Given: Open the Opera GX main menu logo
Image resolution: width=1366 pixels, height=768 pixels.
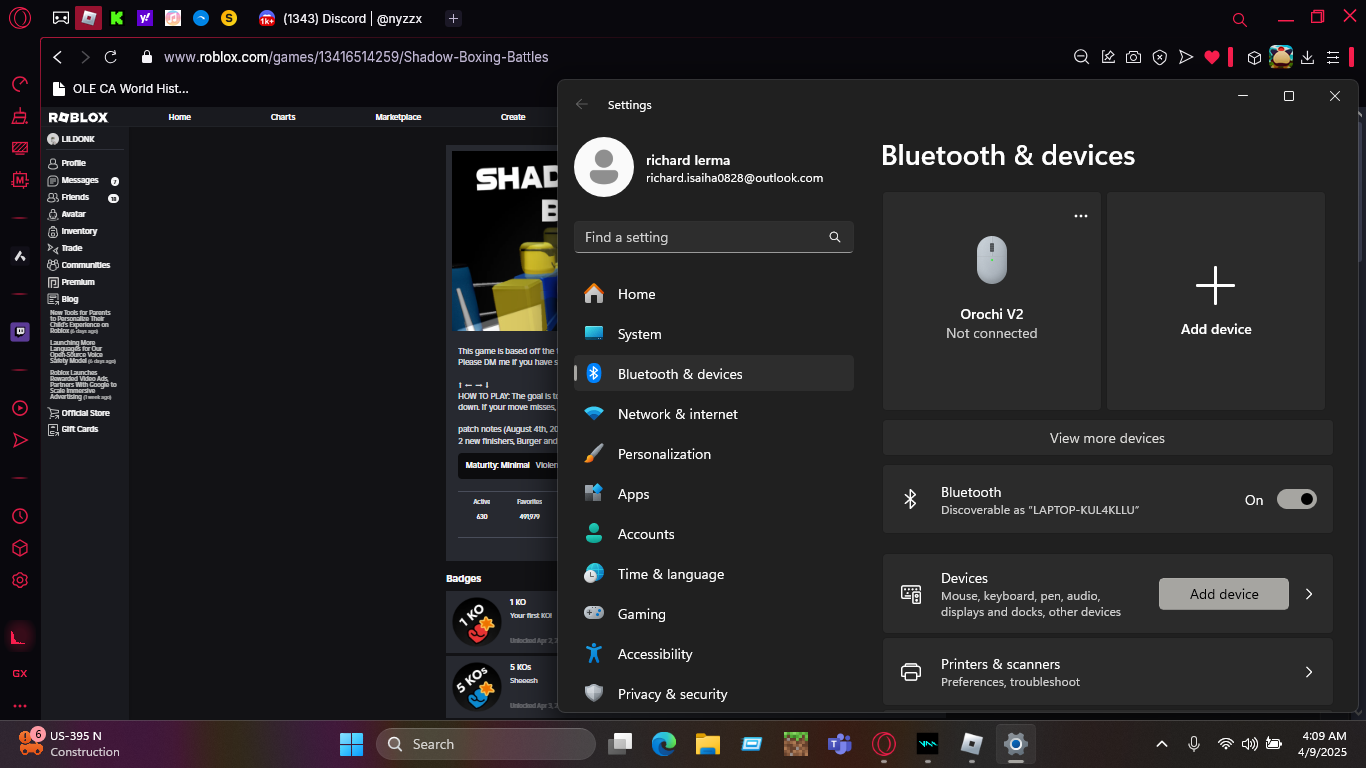Looking at the screenshot, I should pos(19,18).
